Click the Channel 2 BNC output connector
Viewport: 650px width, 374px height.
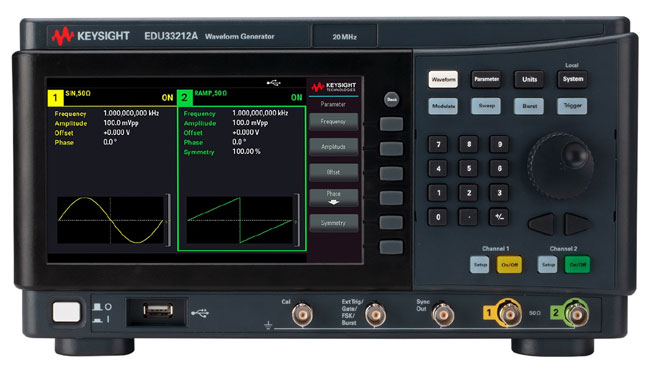[x=577, y=314]
